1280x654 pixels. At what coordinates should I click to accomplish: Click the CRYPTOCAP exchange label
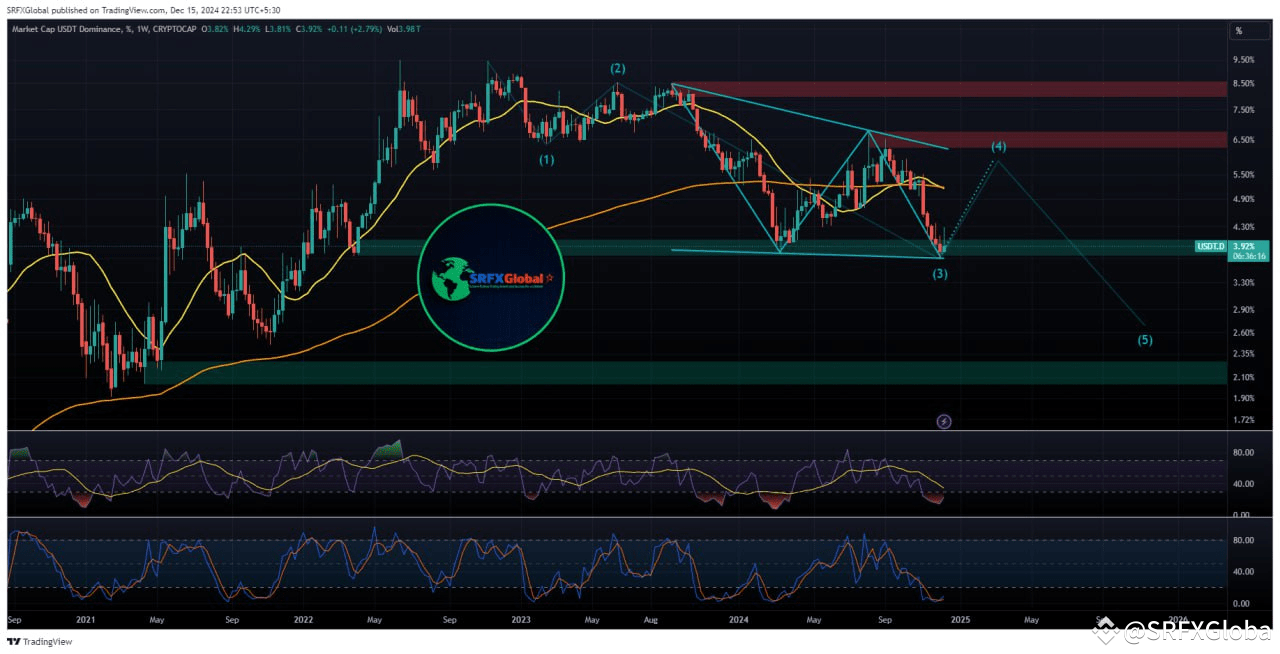tap(173, 31)
